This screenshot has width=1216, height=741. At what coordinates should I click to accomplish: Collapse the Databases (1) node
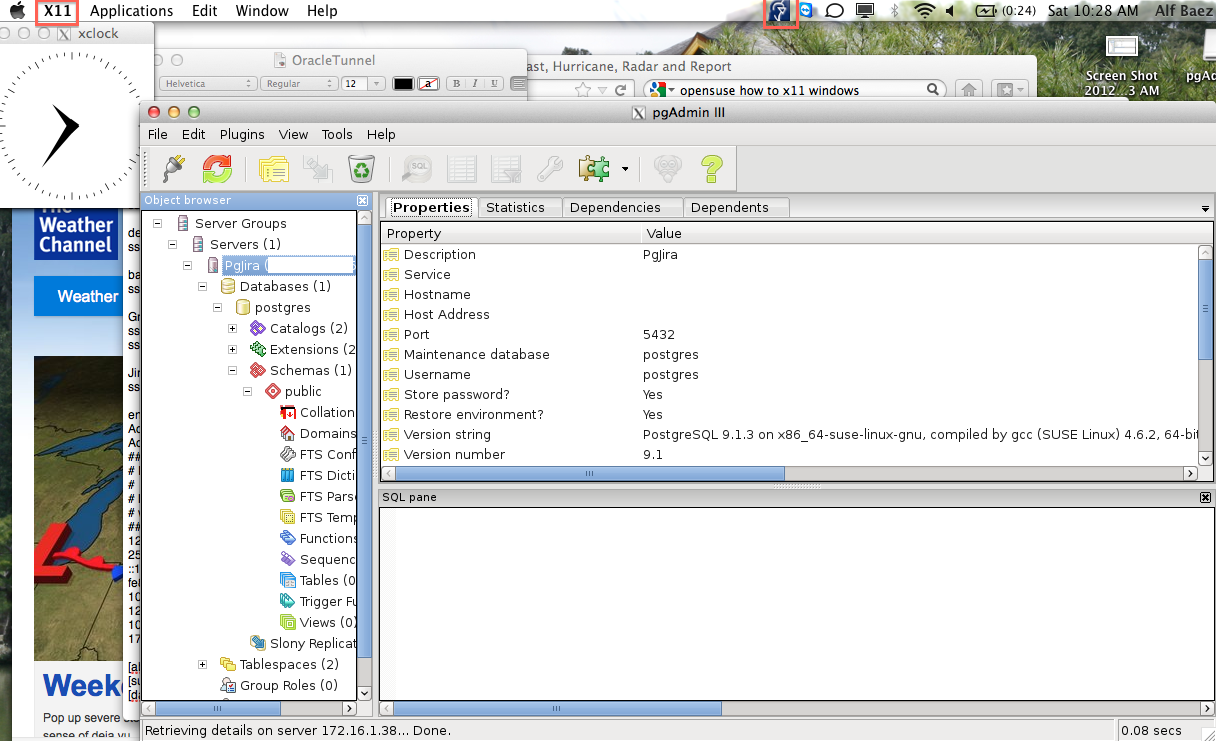tap(203, 286)
